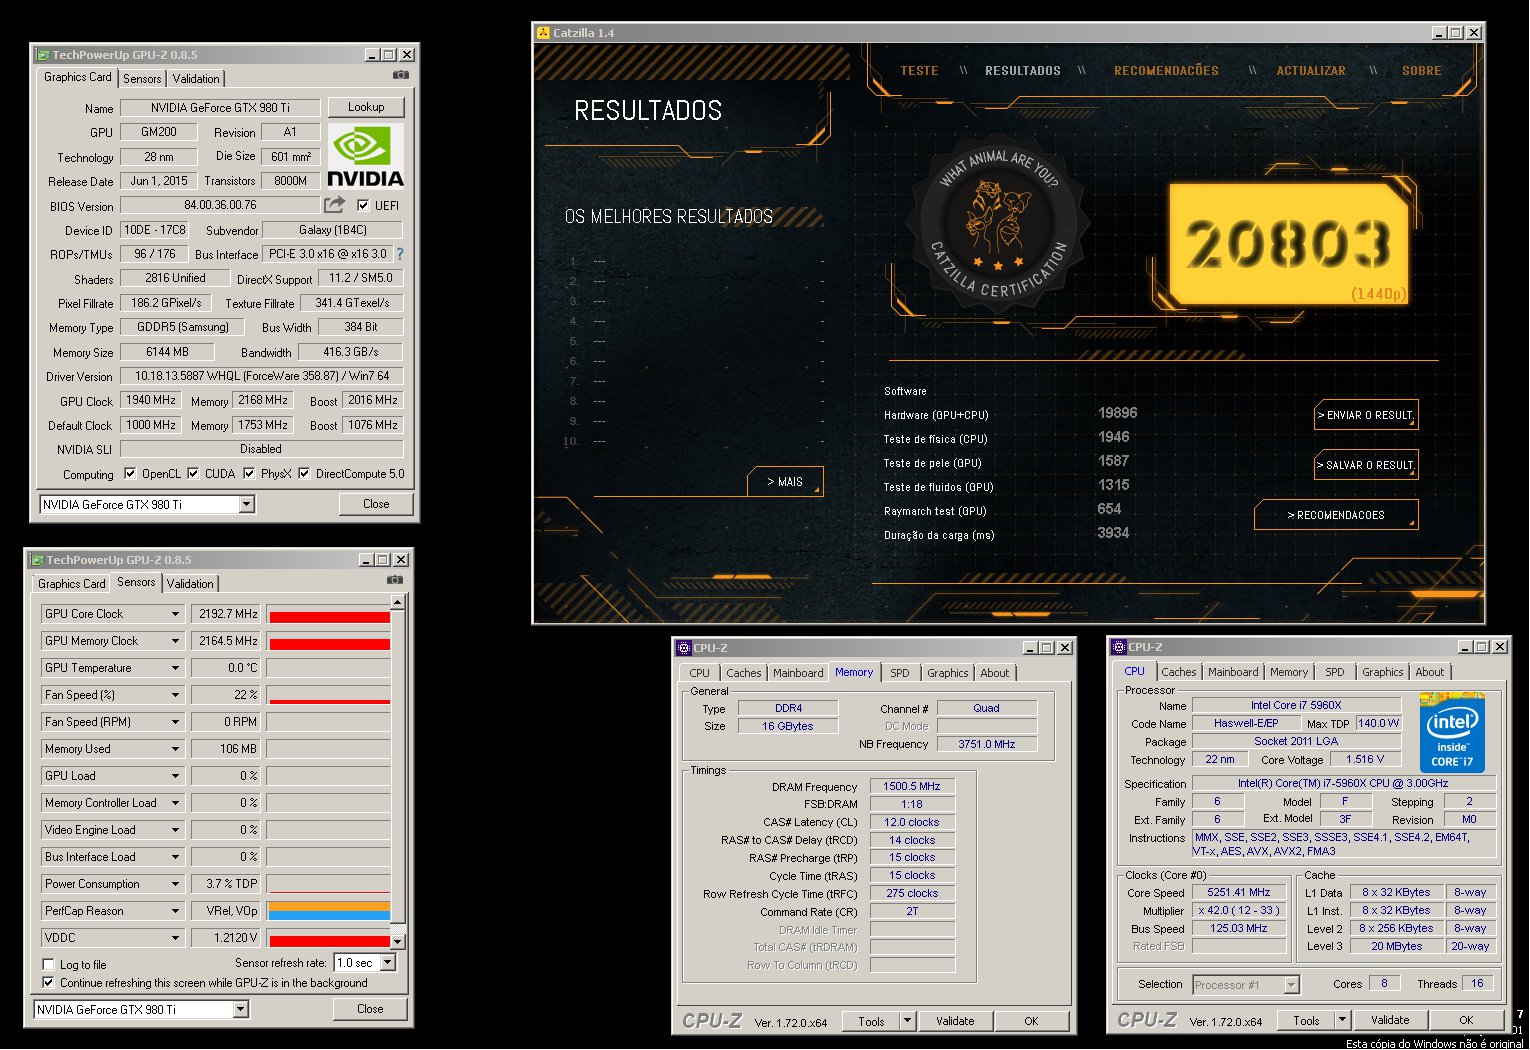This screenshot has height=1050, width=1530.
Task: Click the ENVIAR O RESULT button
Action: coord(1366,415)
